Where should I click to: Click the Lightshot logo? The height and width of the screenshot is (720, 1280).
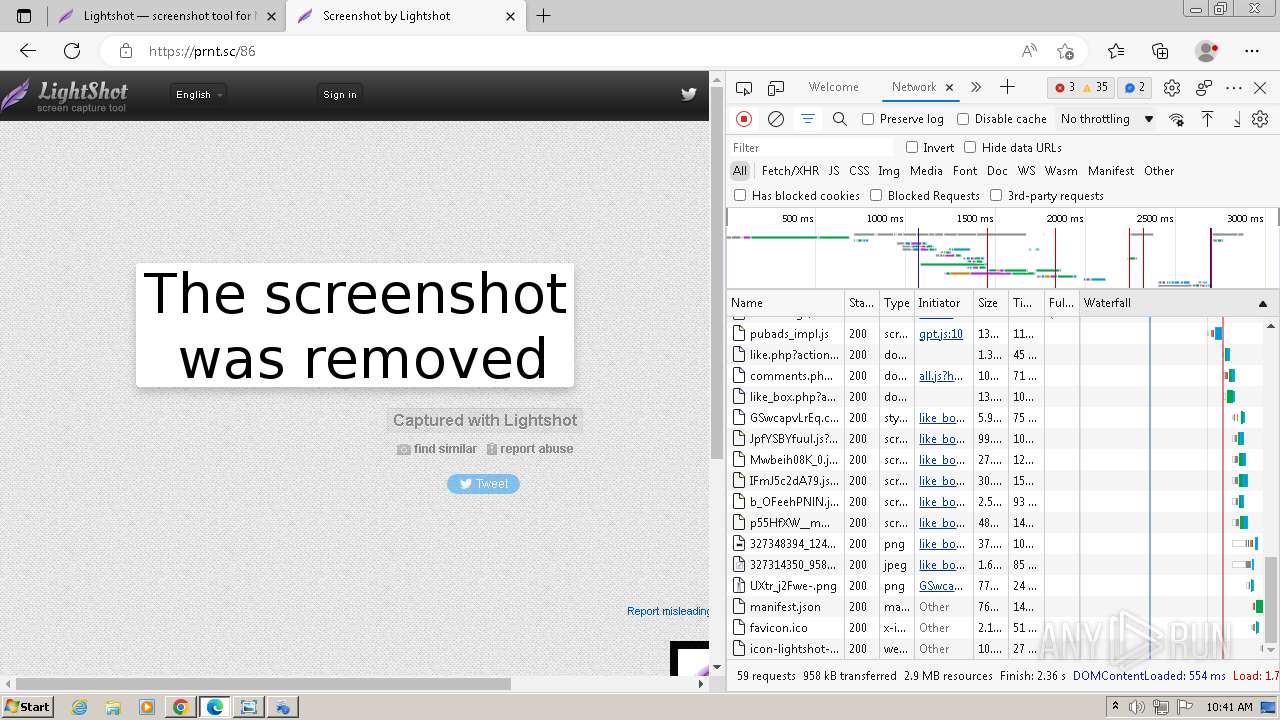click(x=65, y=96)
